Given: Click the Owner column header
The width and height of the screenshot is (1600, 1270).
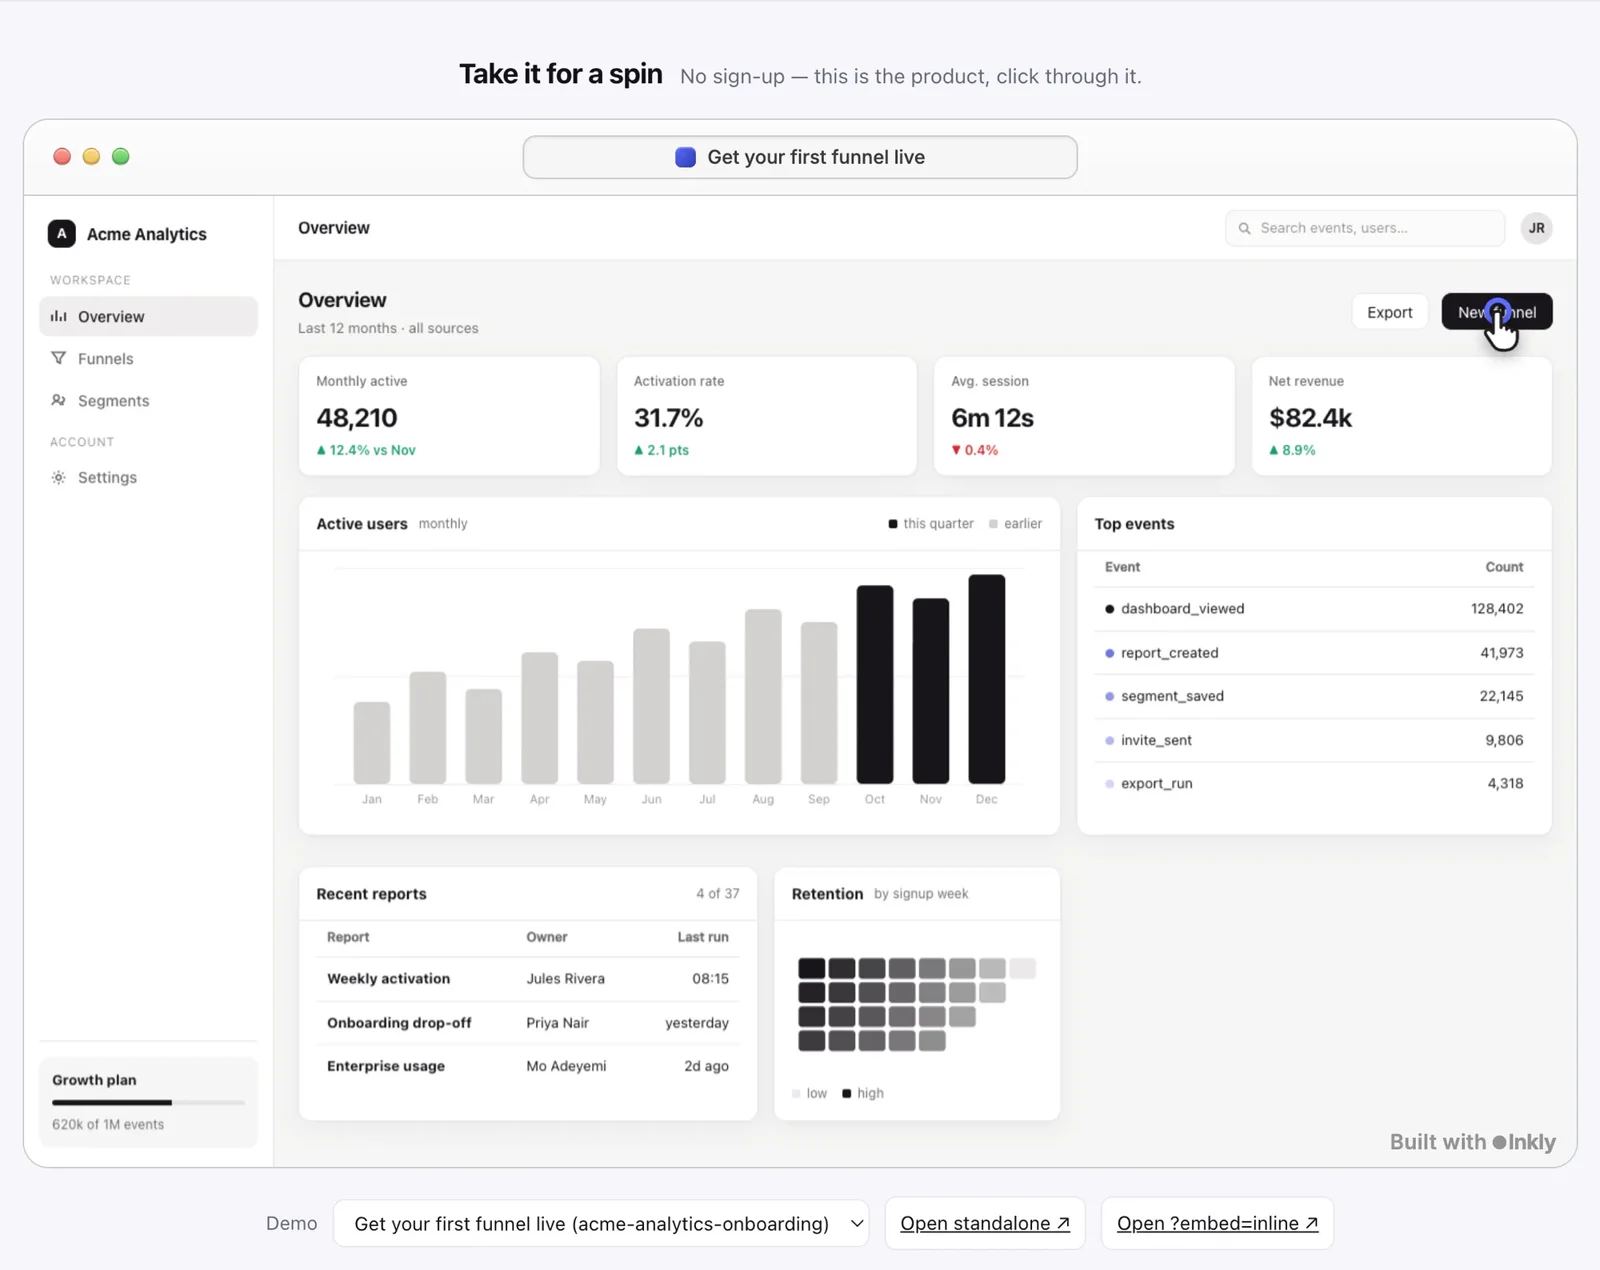Looking at the screenshot, I should (x=547, y=937).
